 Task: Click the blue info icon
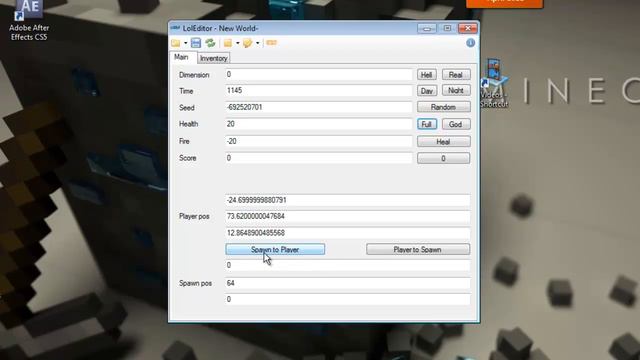470,43
